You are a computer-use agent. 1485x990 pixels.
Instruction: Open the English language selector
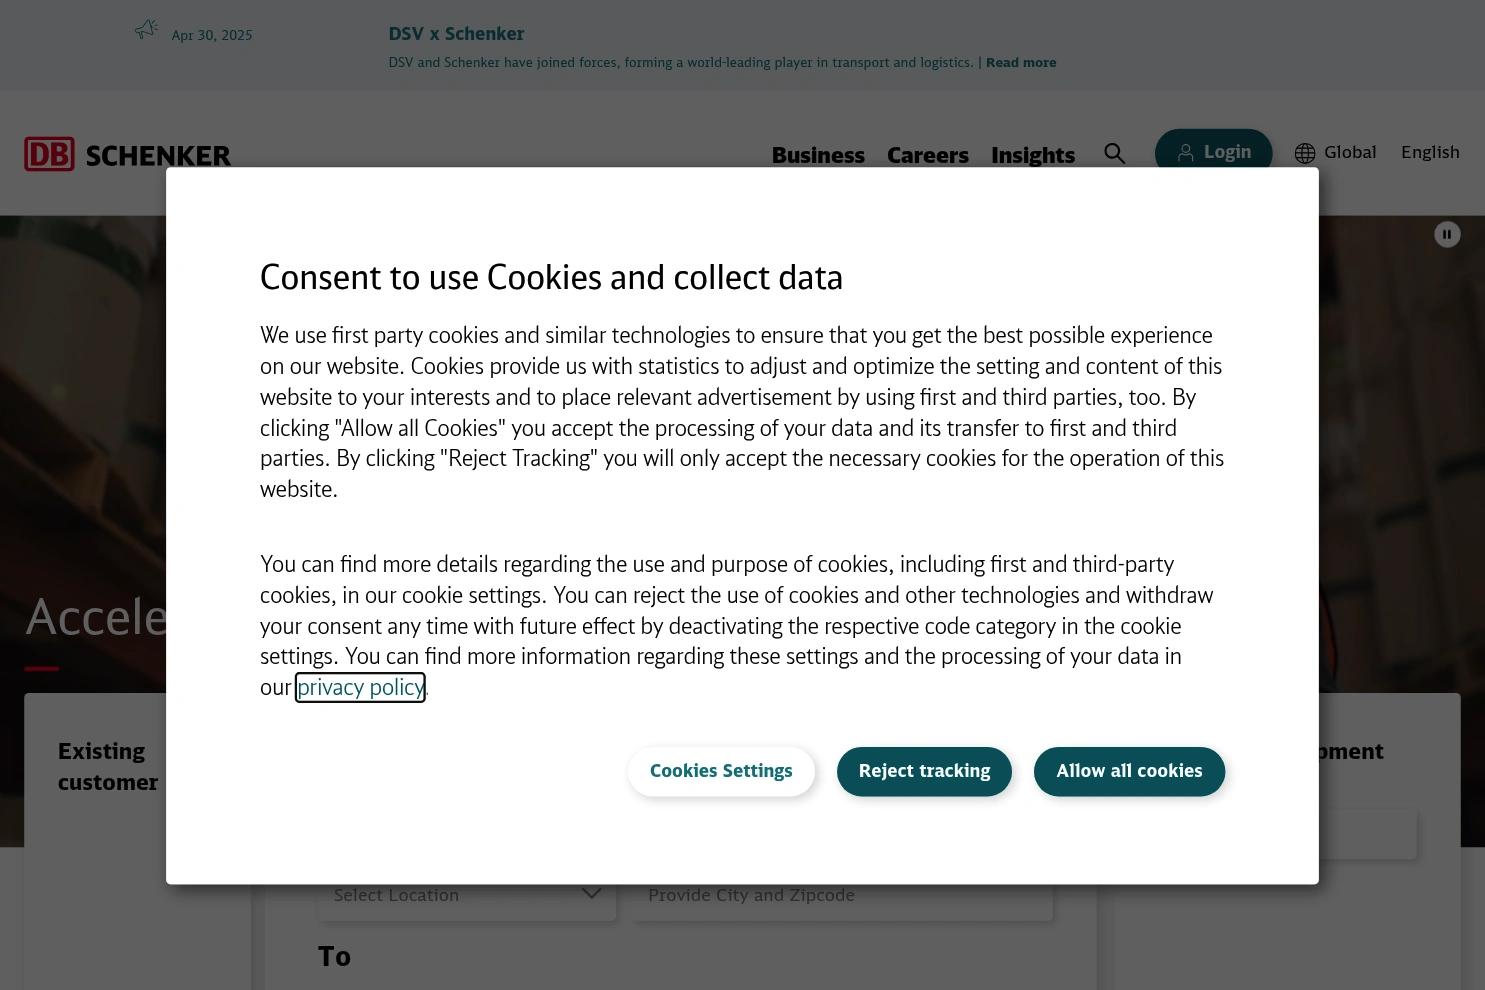(1430, 152)
